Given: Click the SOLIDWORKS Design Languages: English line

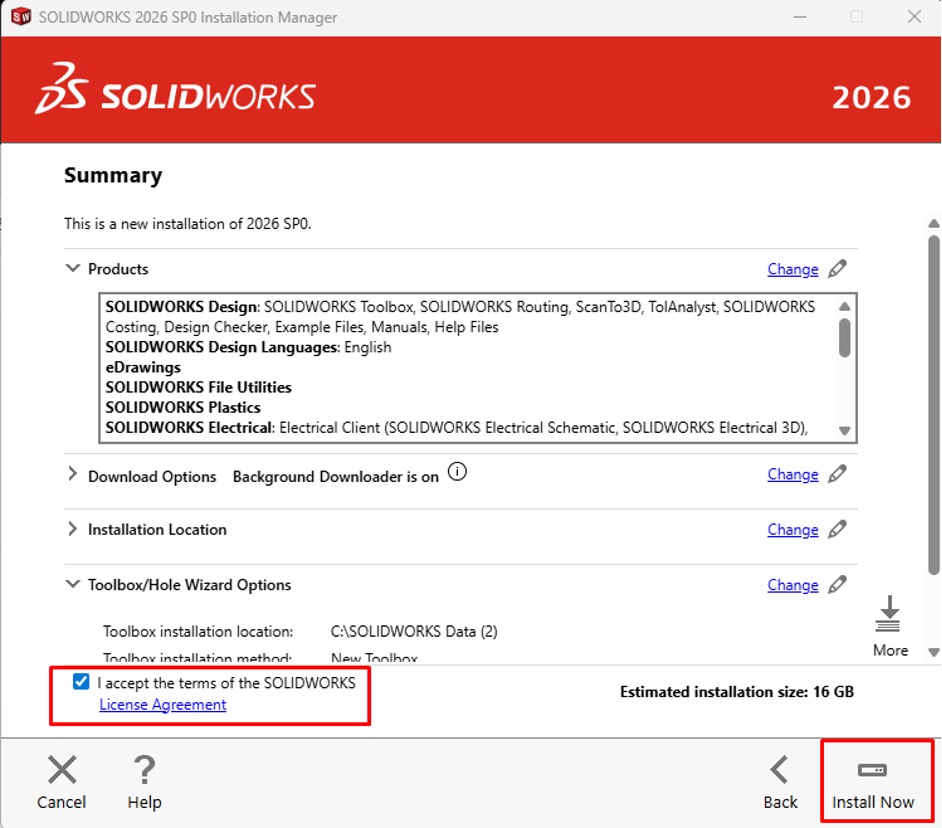Looking at the screenshot, I should coord(248,347).
